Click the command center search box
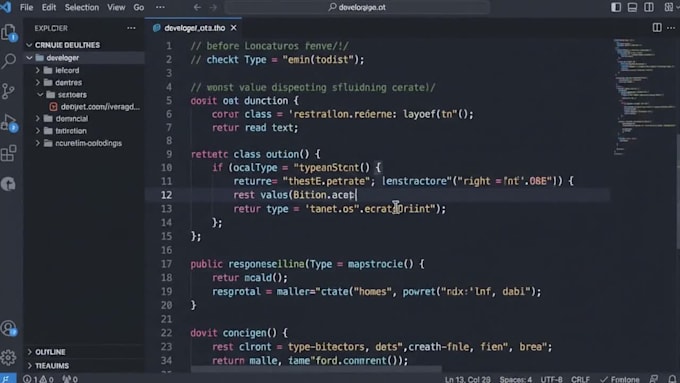 (358, 7)
